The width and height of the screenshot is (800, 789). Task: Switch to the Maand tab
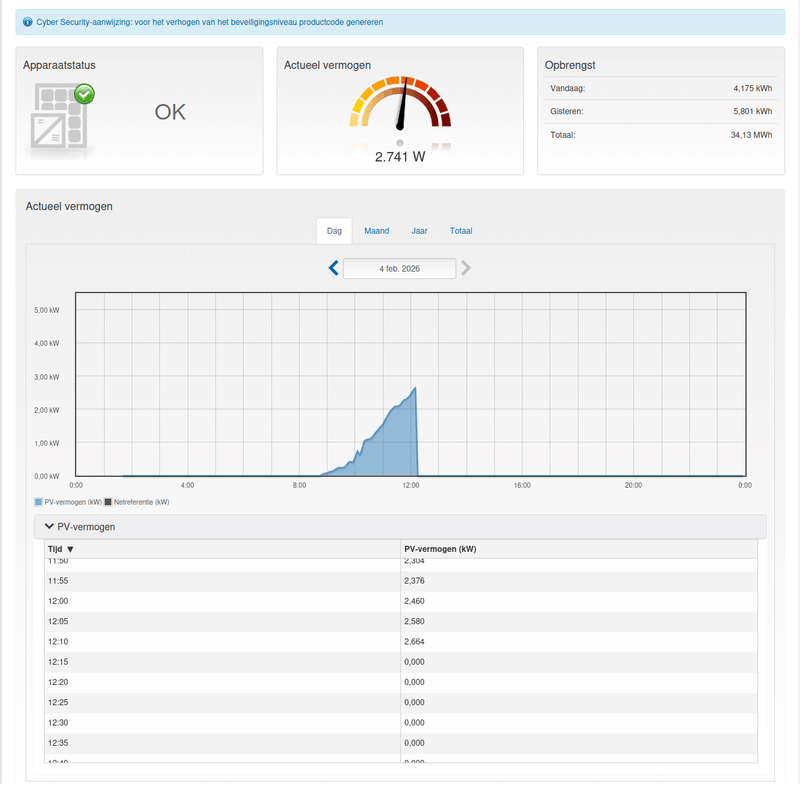(376, 231)
